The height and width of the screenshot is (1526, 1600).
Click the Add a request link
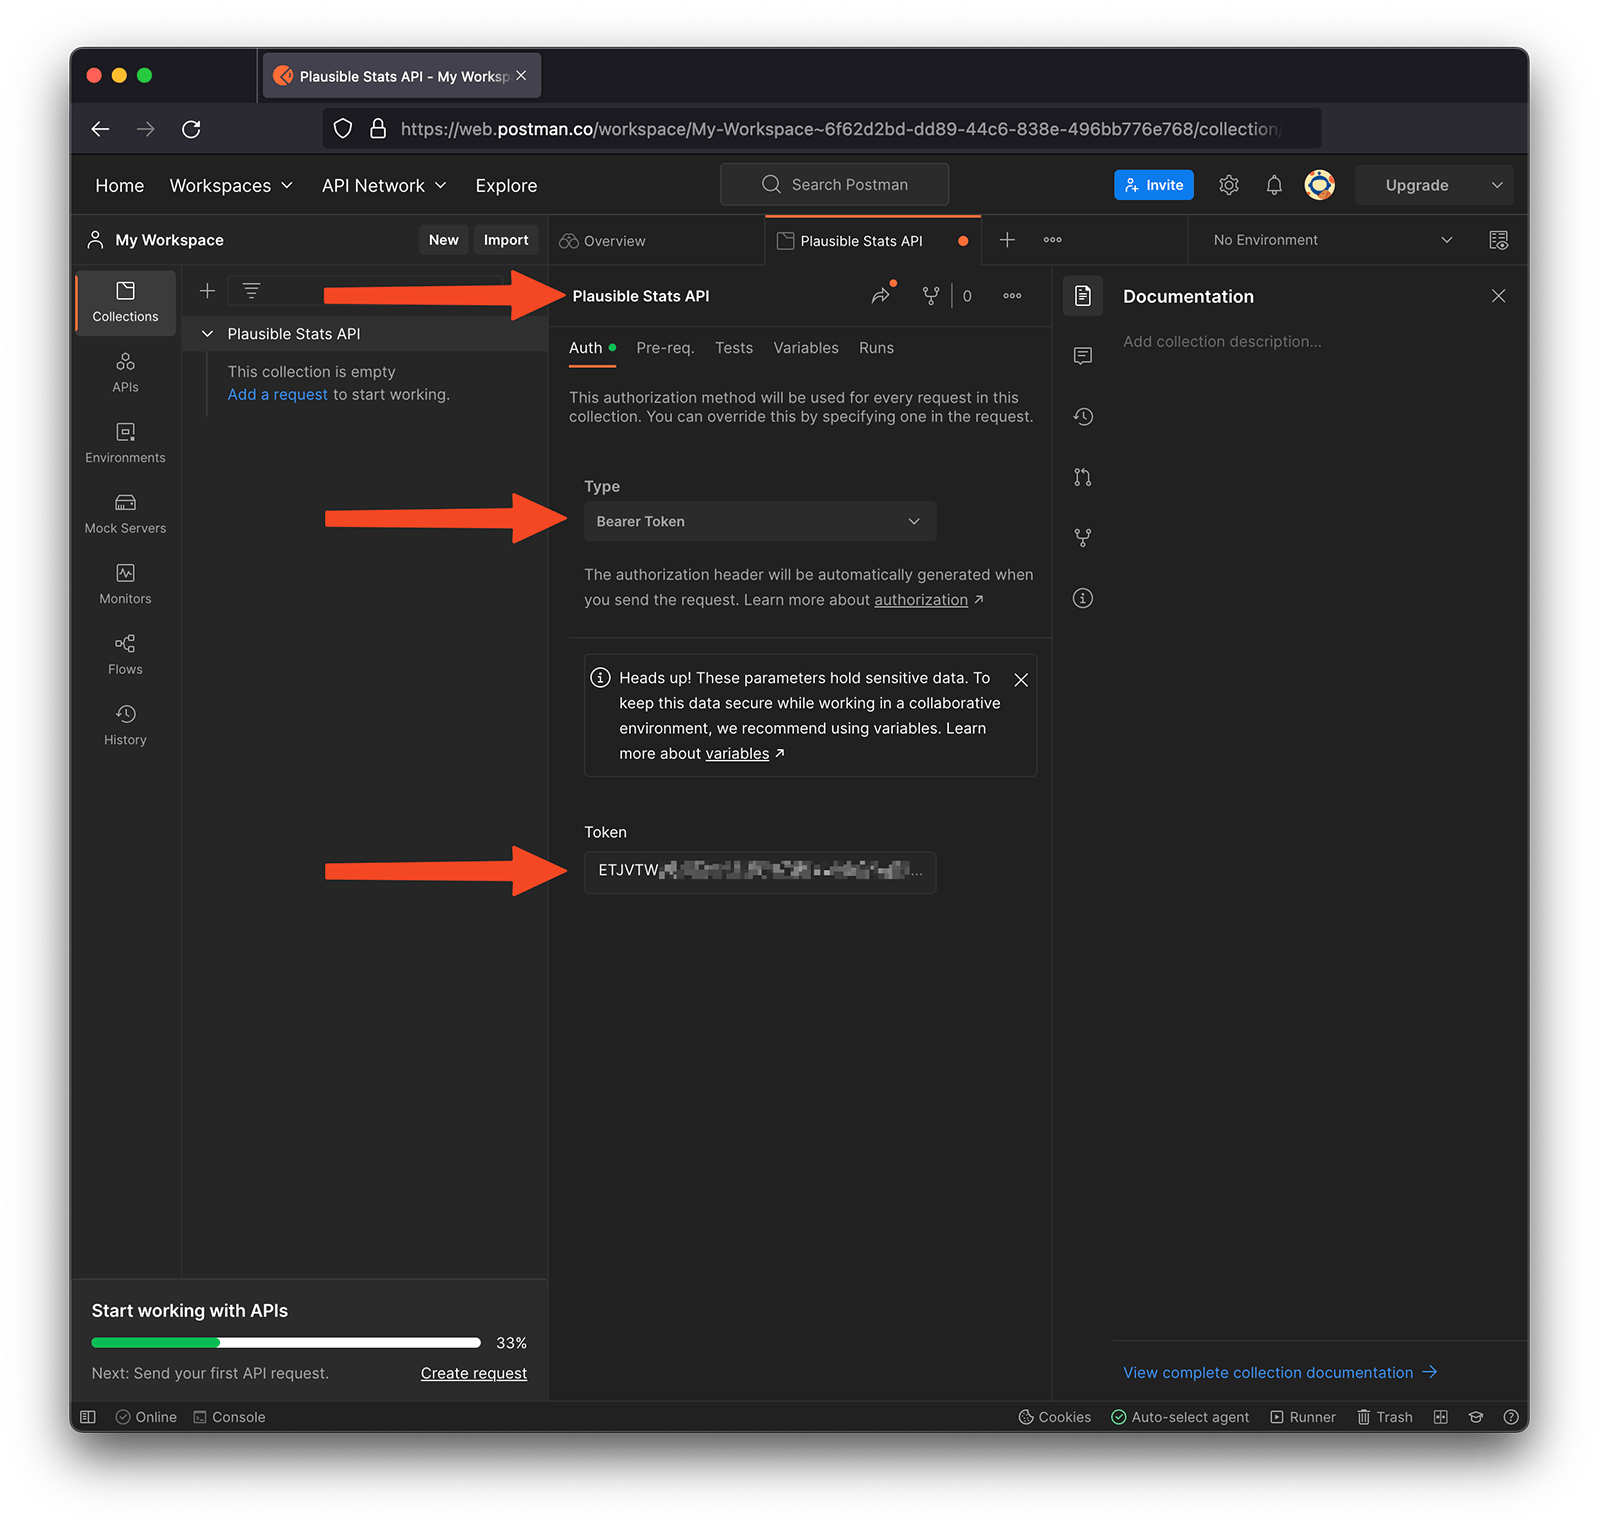click(278, 395)
